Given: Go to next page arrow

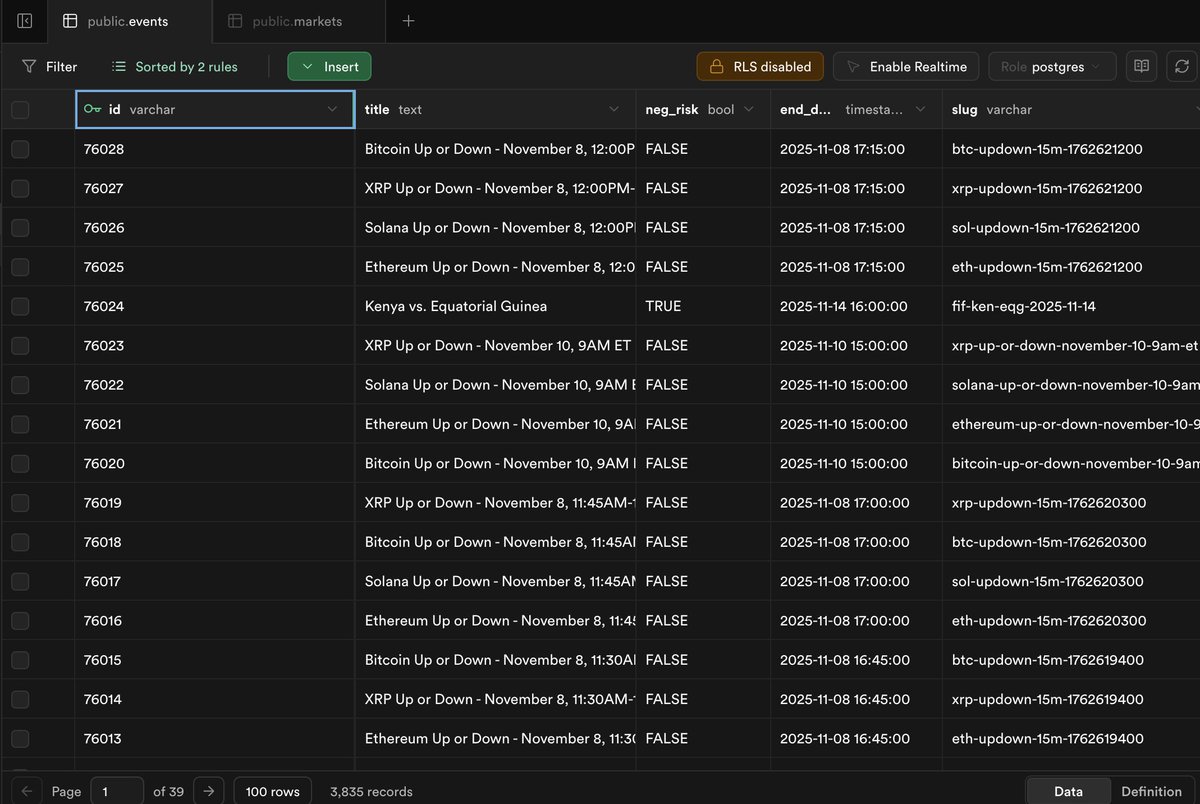Looking at the screenshot, I should click(x=208, y=791).
